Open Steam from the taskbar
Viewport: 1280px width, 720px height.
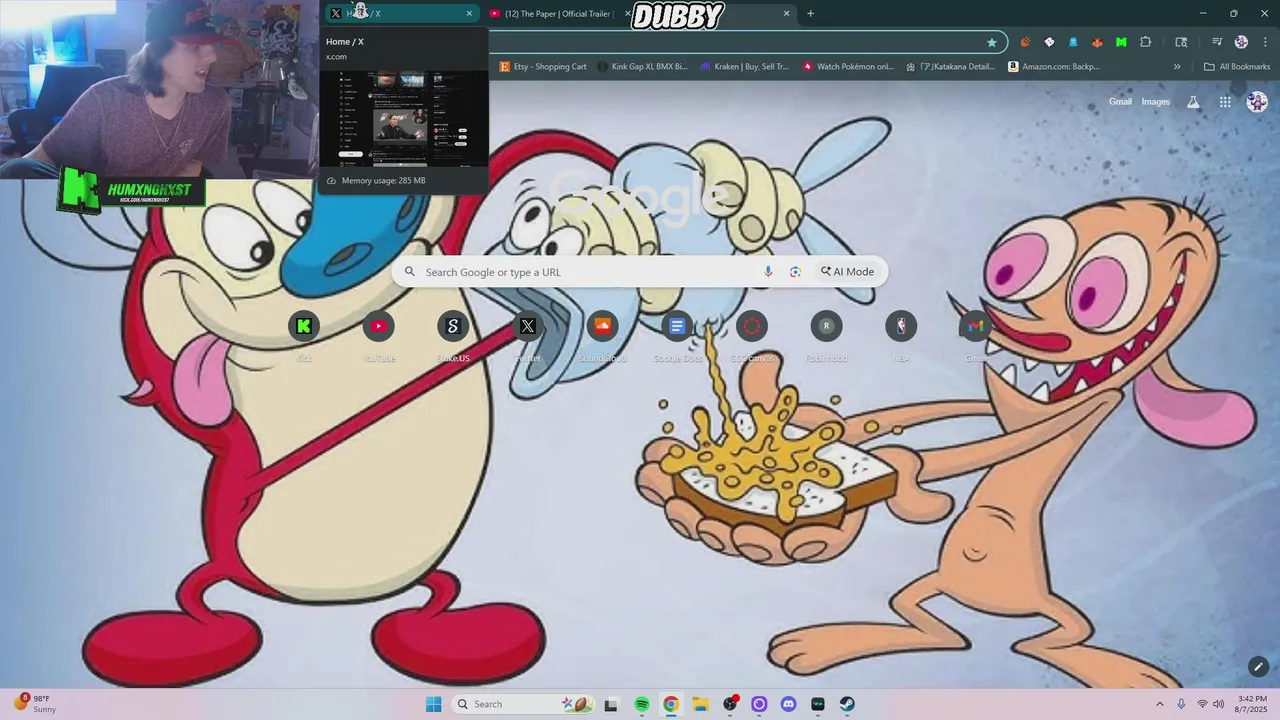pyautogui.click(x=847, y=704)
